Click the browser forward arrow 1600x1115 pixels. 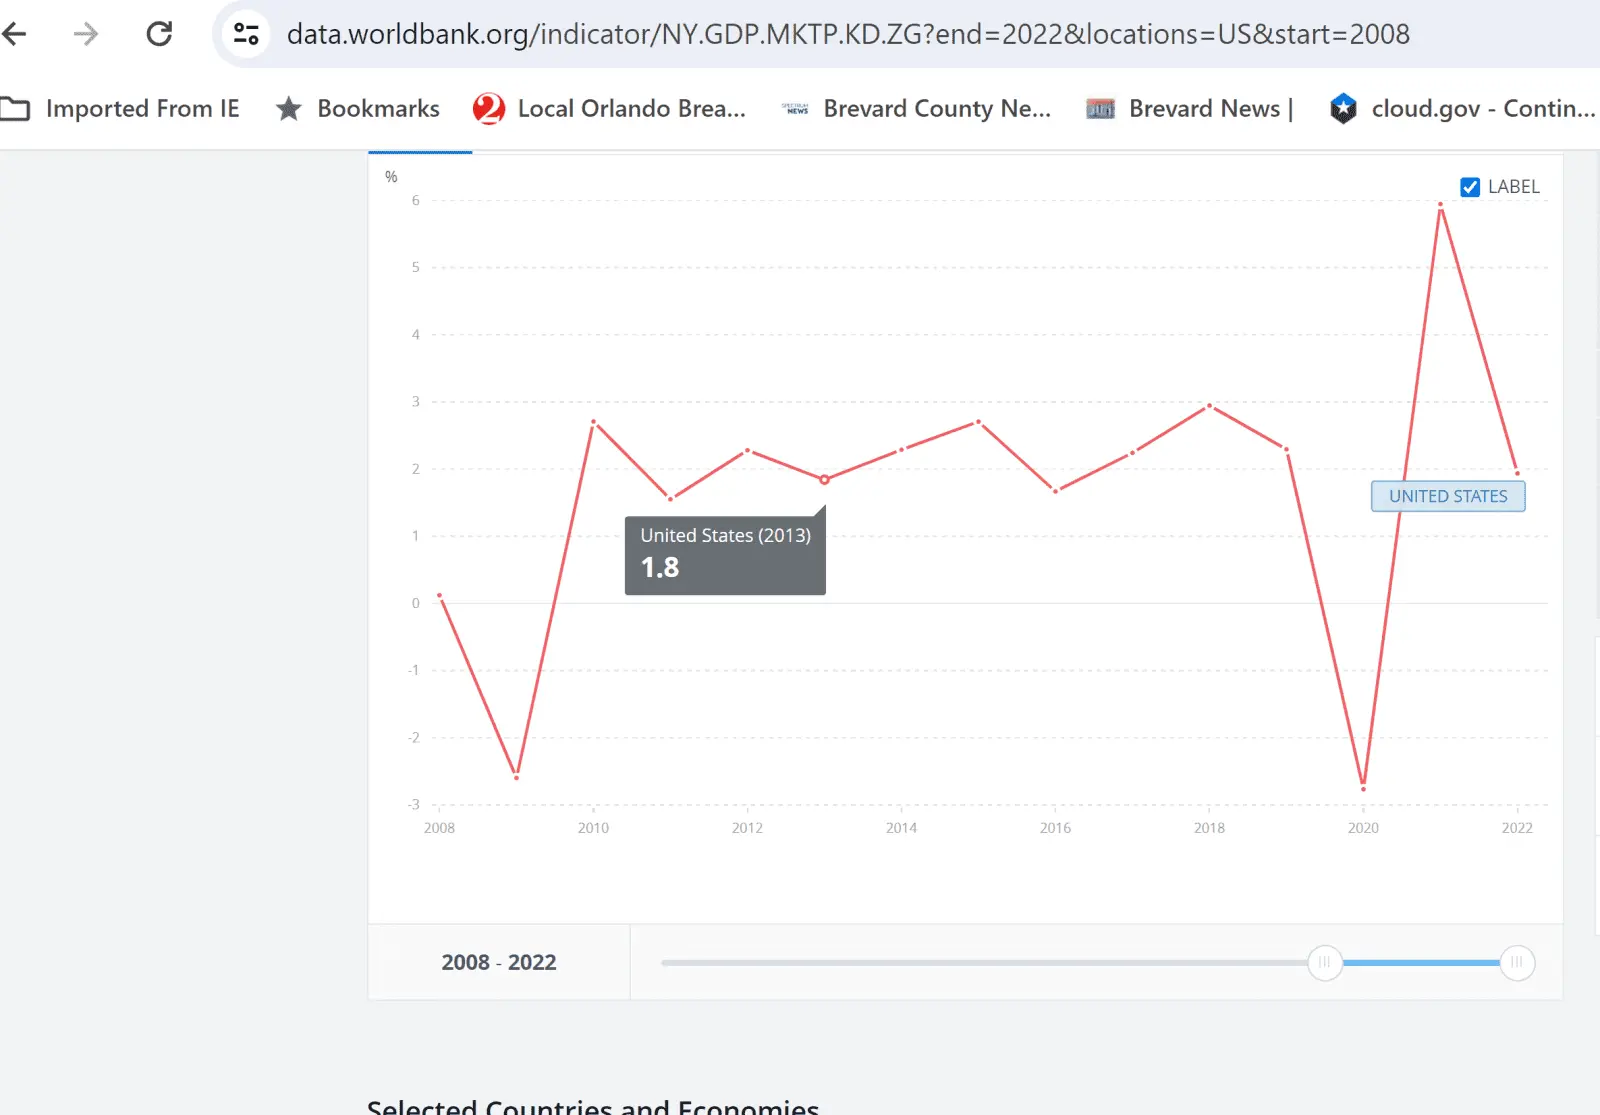86,34
